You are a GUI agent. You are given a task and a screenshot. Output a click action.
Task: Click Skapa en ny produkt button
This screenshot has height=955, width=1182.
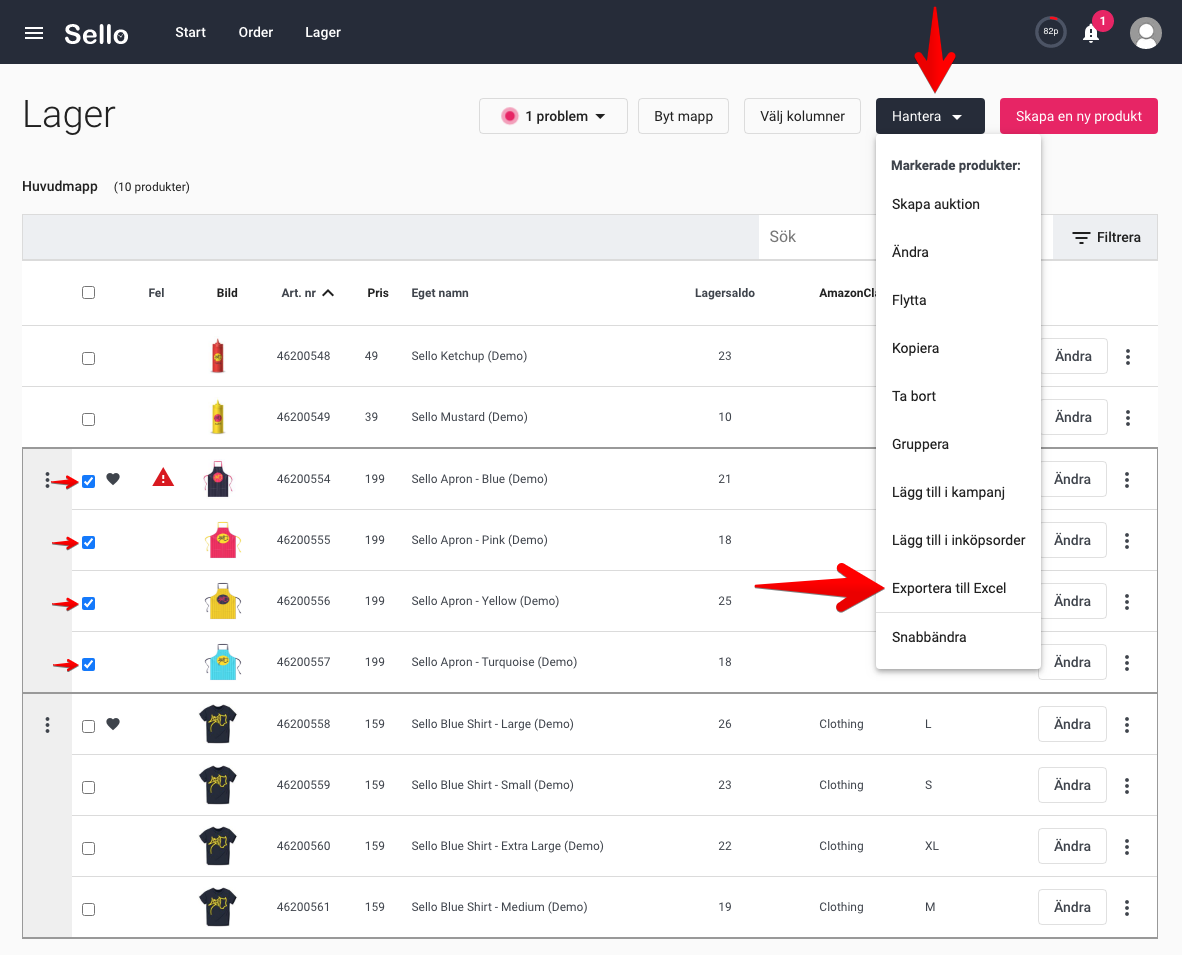point(1078,116)
